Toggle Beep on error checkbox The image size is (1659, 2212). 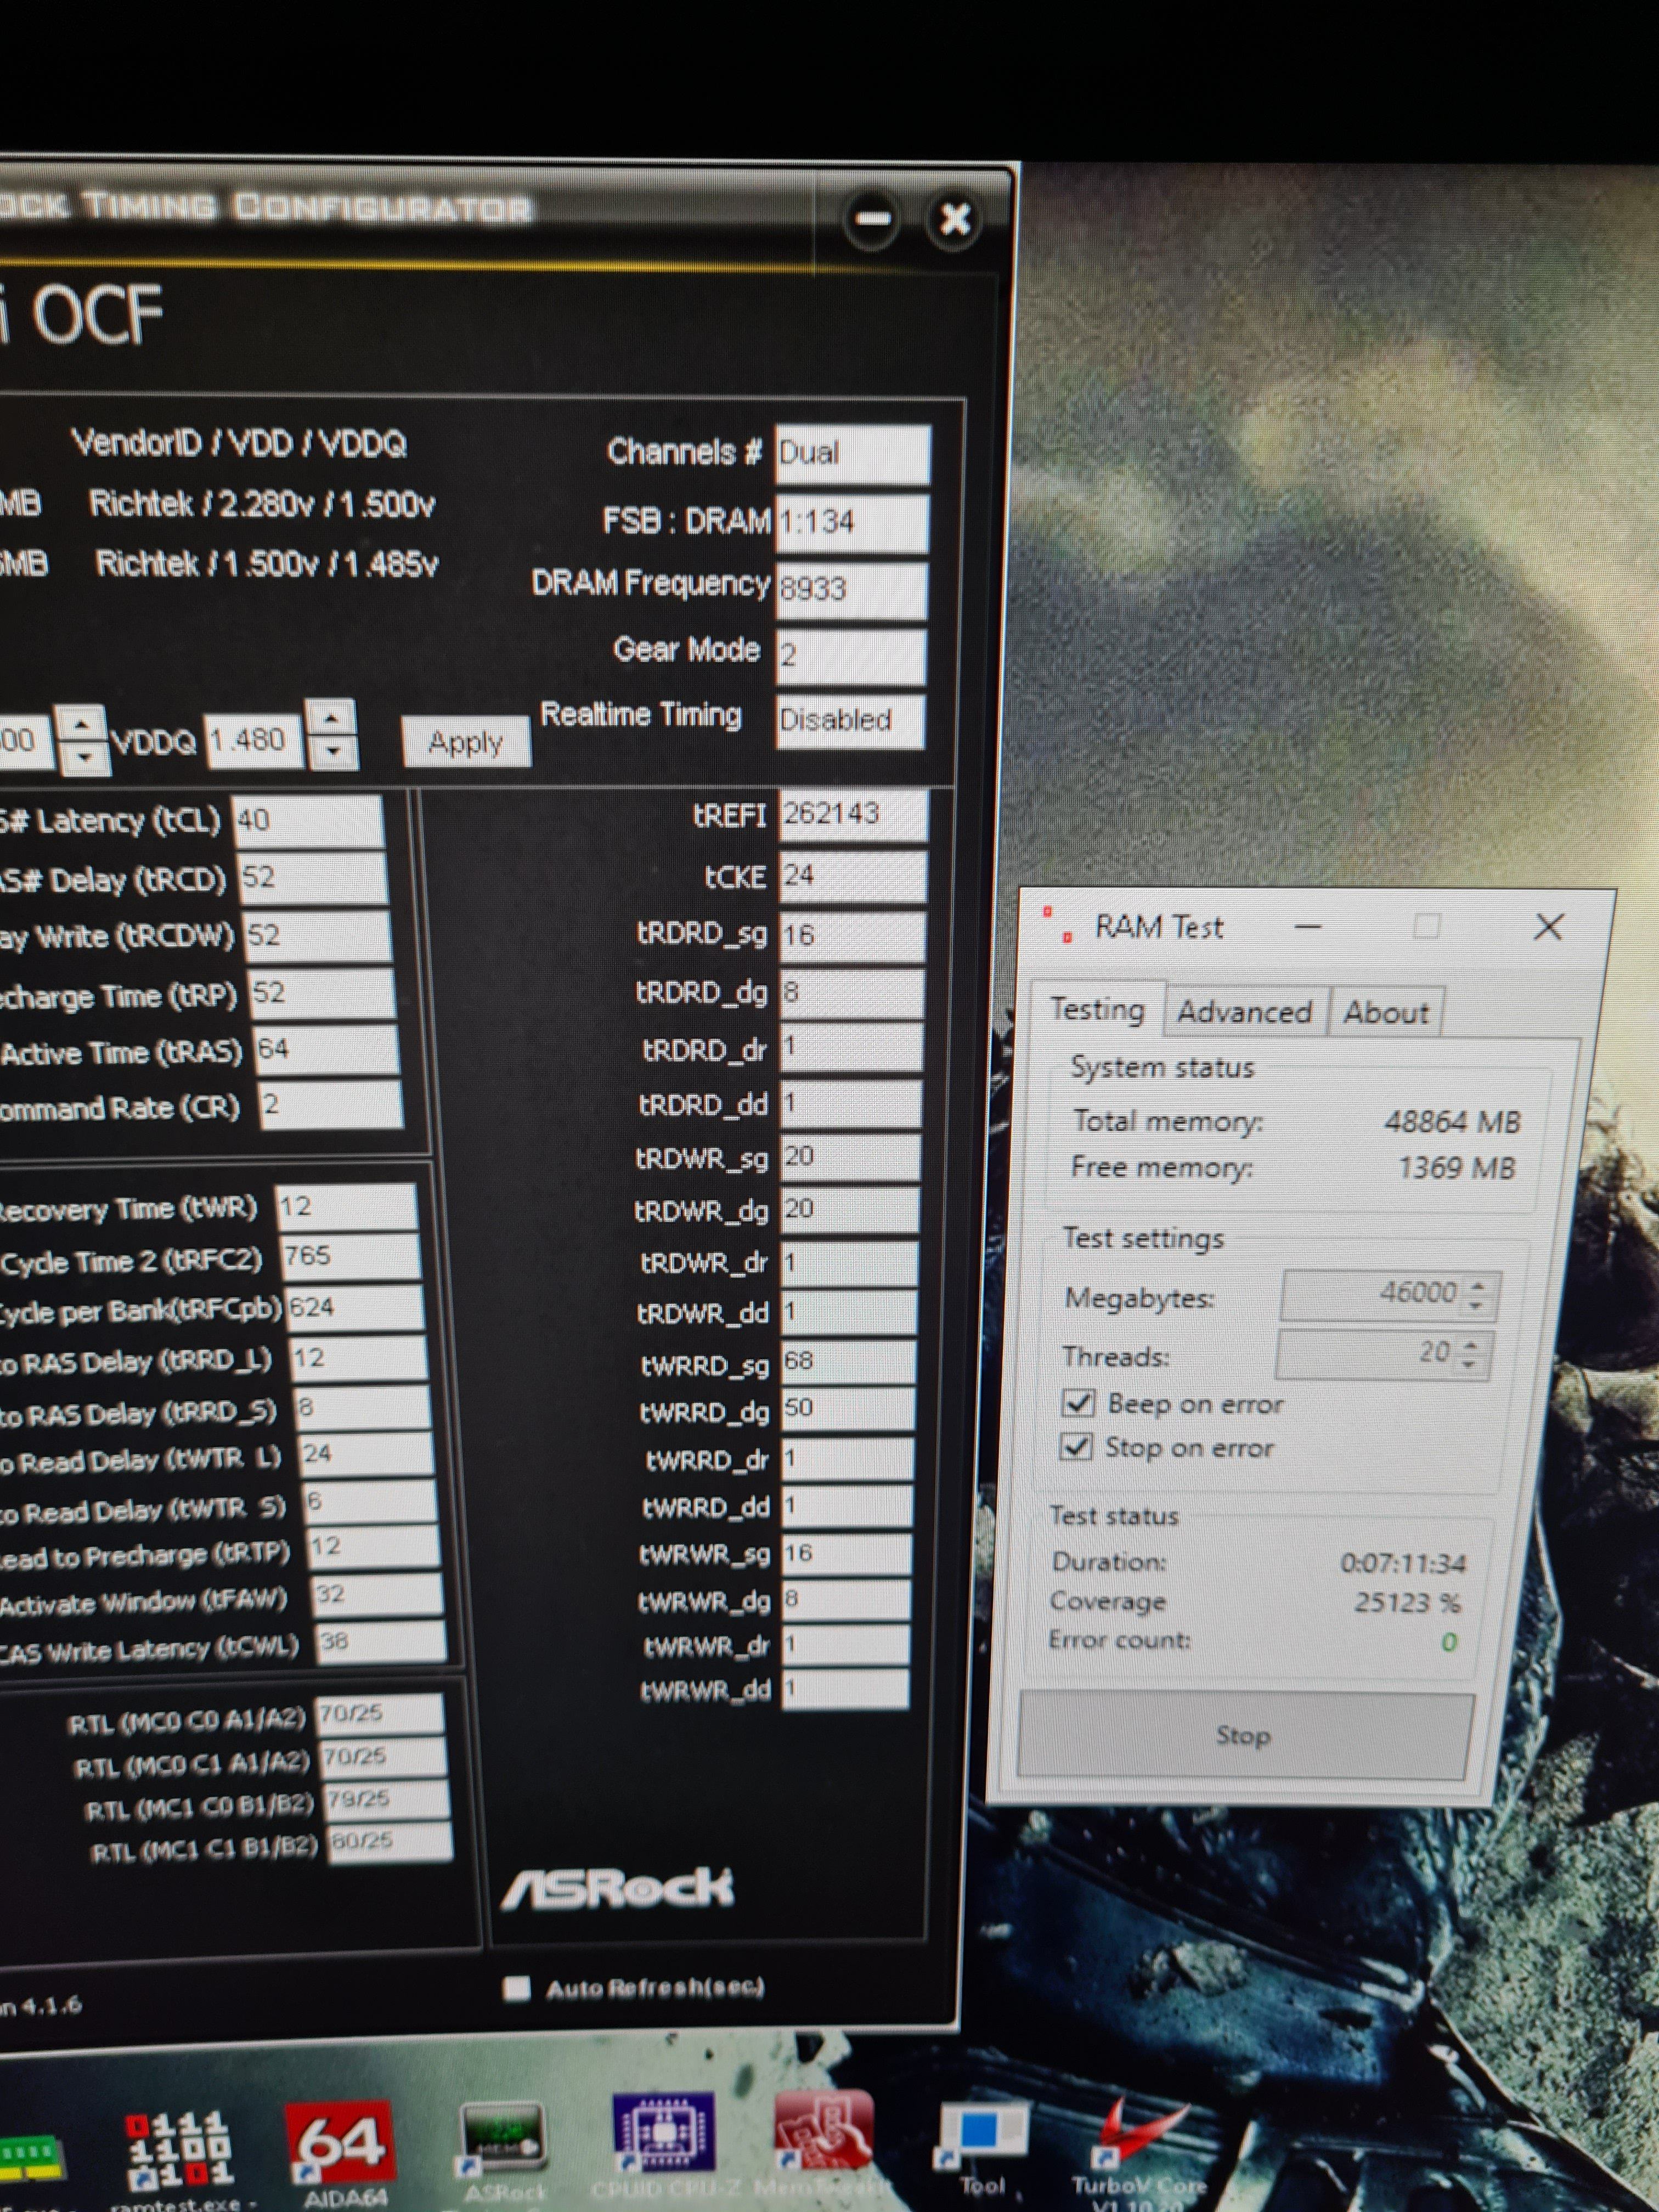[x=1078, y=1403]
